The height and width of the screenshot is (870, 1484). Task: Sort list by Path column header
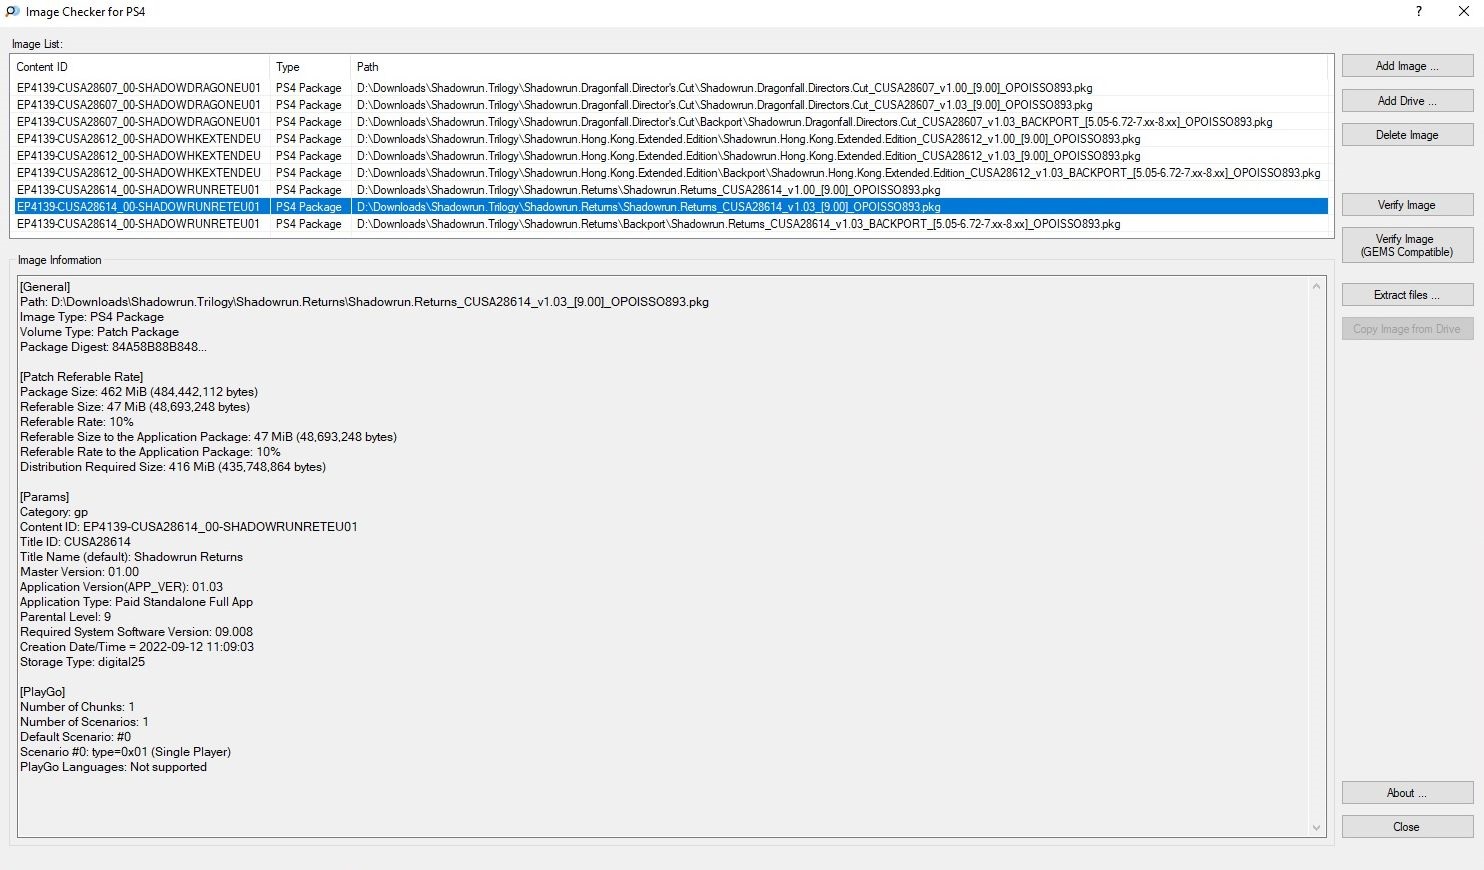coord(840,67)
